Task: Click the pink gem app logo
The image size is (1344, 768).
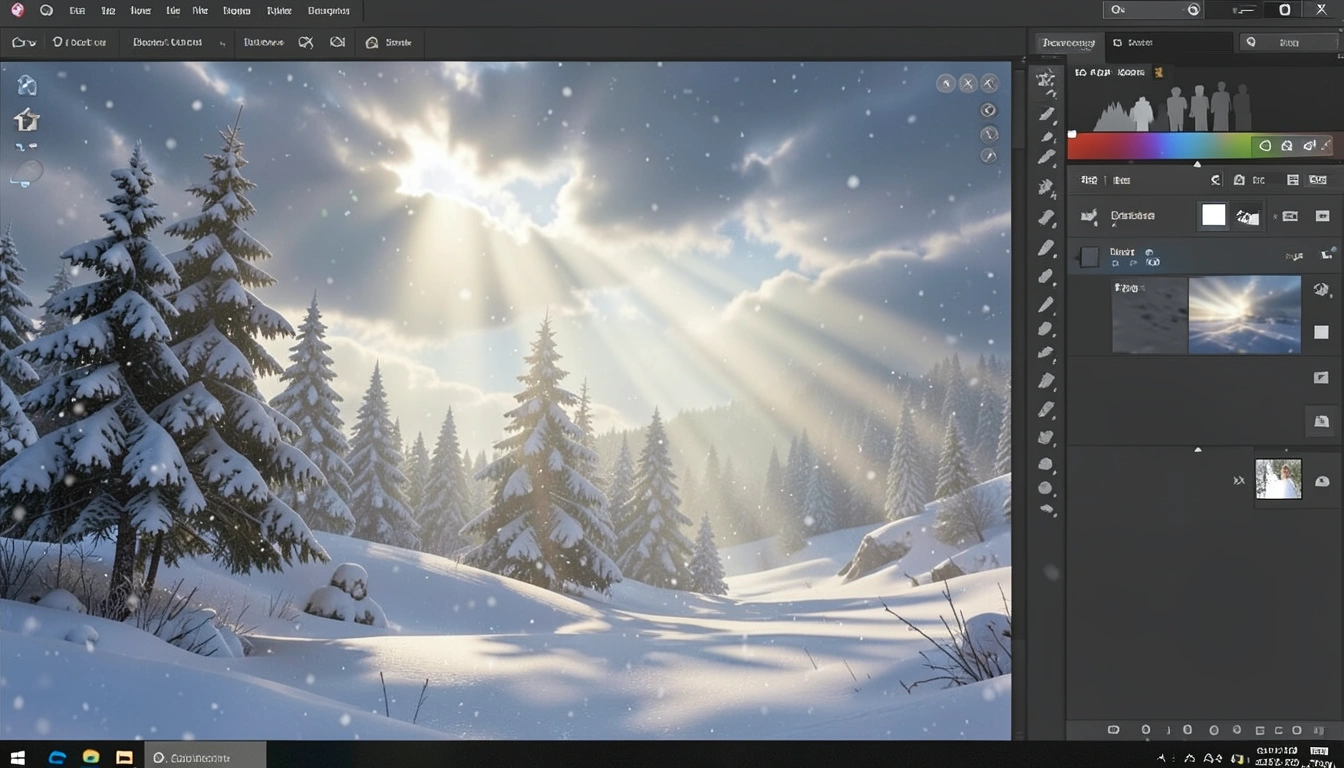Action: tap(17, 10)
